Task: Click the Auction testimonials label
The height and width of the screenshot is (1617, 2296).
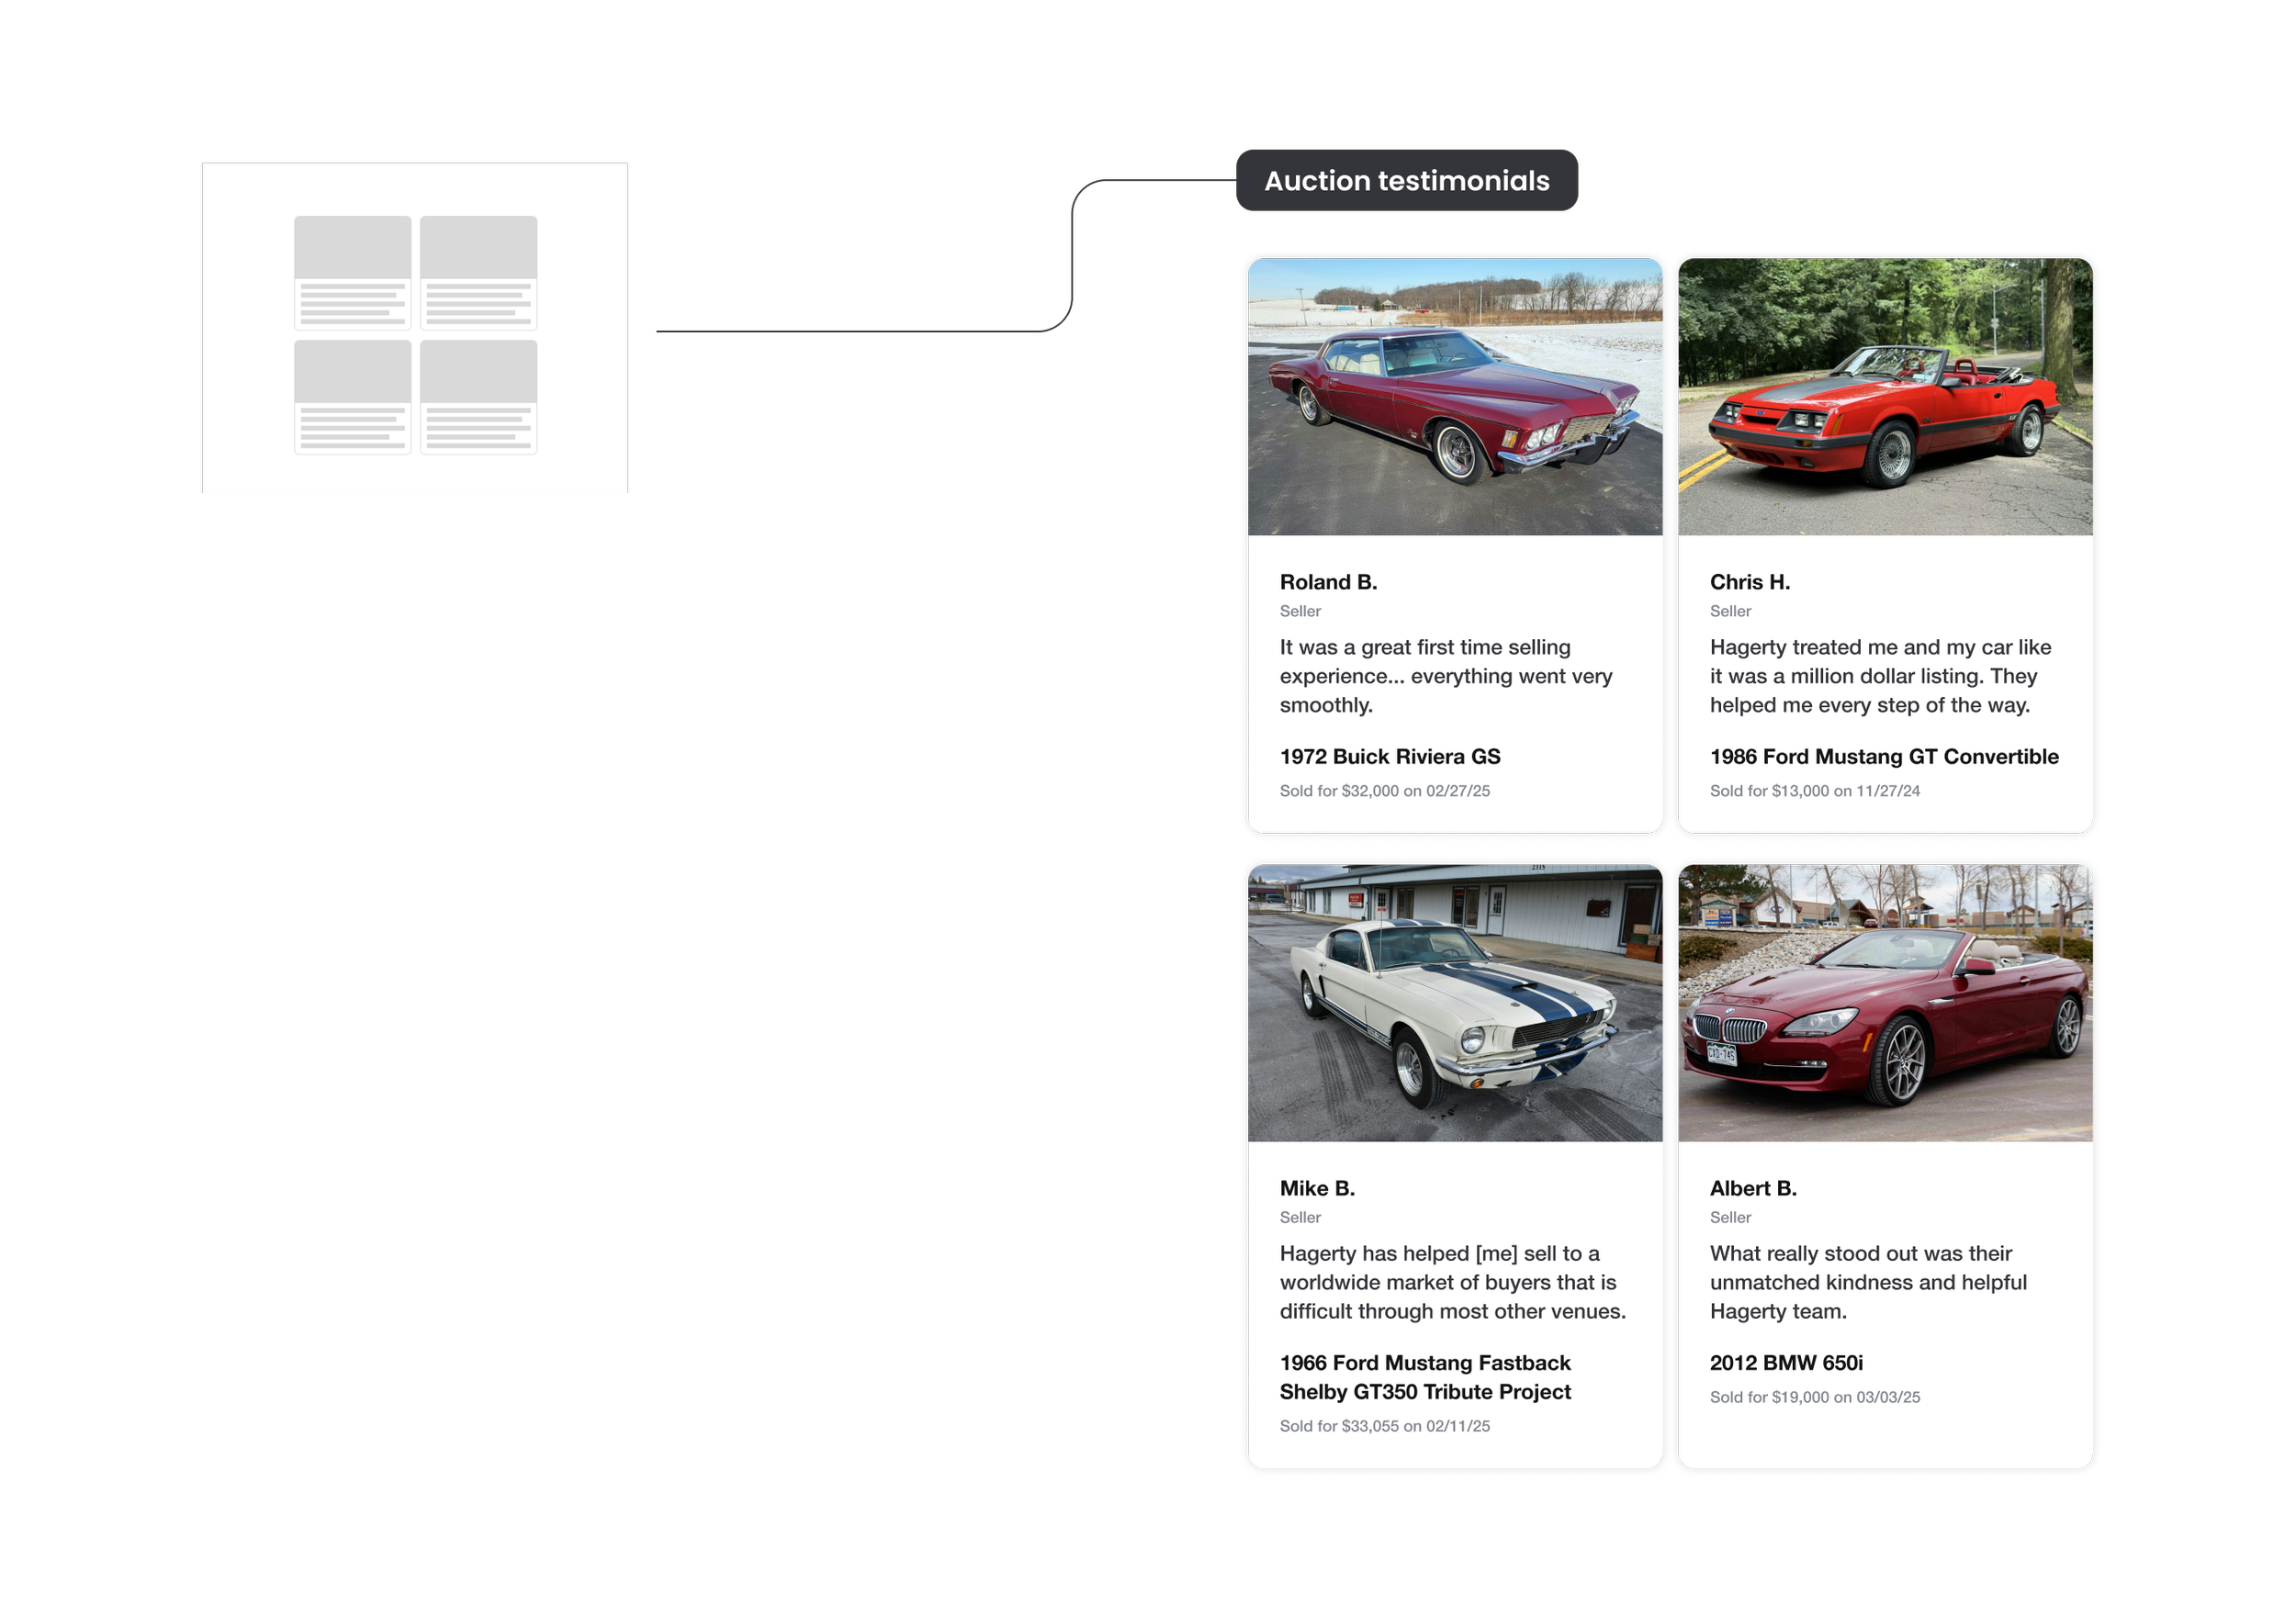Action: coord(1406,181)
